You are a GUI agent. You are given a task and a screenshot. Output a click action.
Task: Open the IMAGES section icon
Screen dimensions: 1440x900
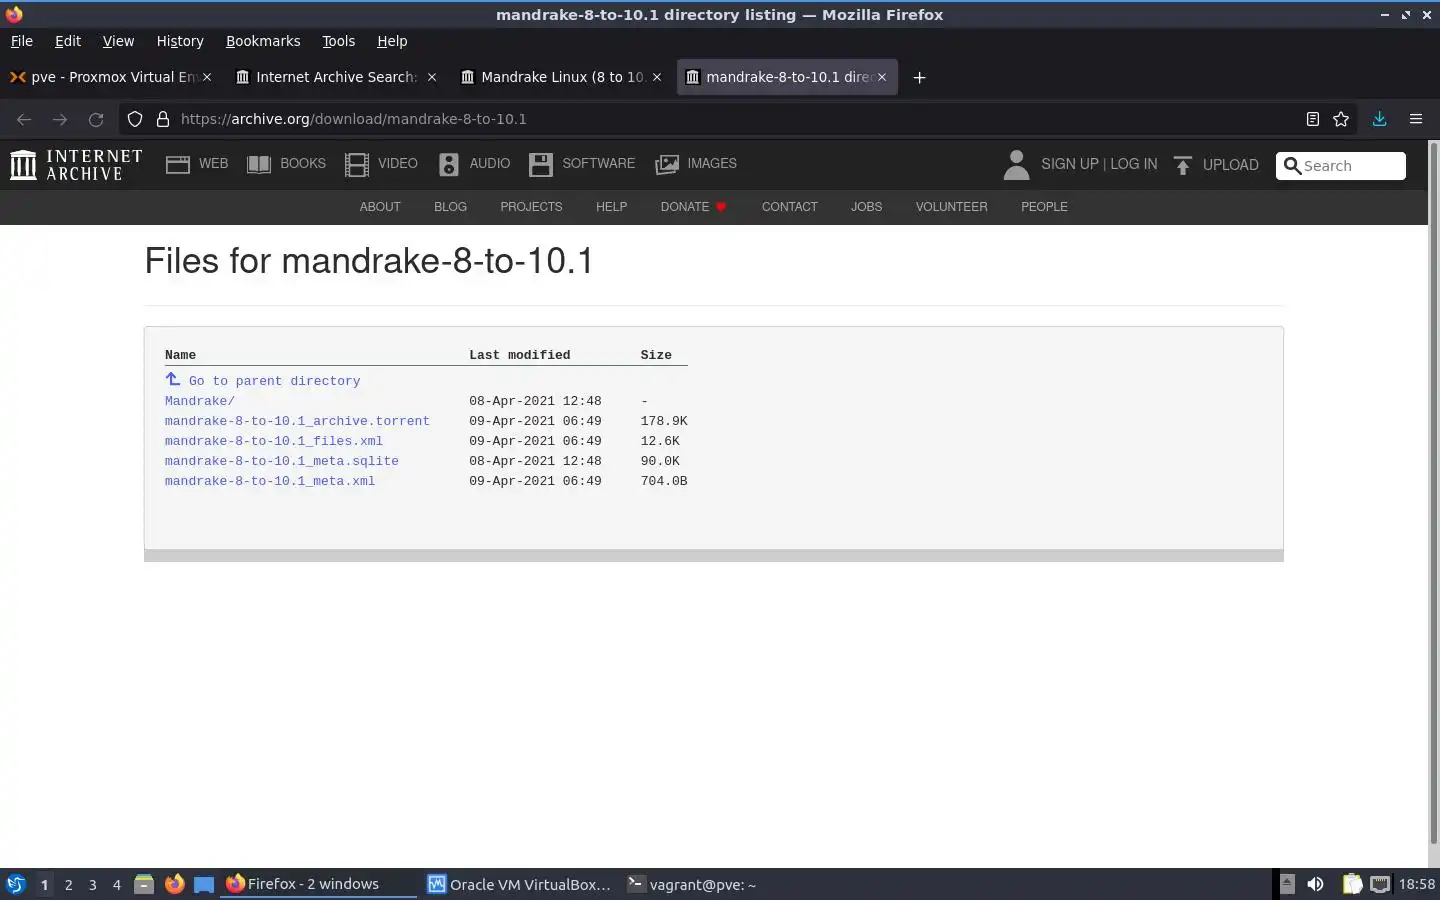pos(667,164)
